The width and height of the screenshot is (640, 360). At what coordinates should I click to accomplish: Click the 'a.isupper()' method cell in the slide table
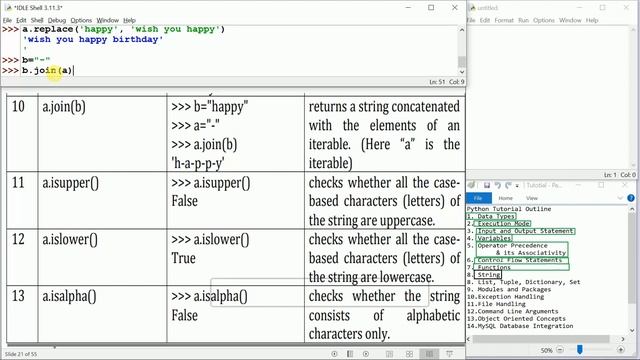pos(71,183)
